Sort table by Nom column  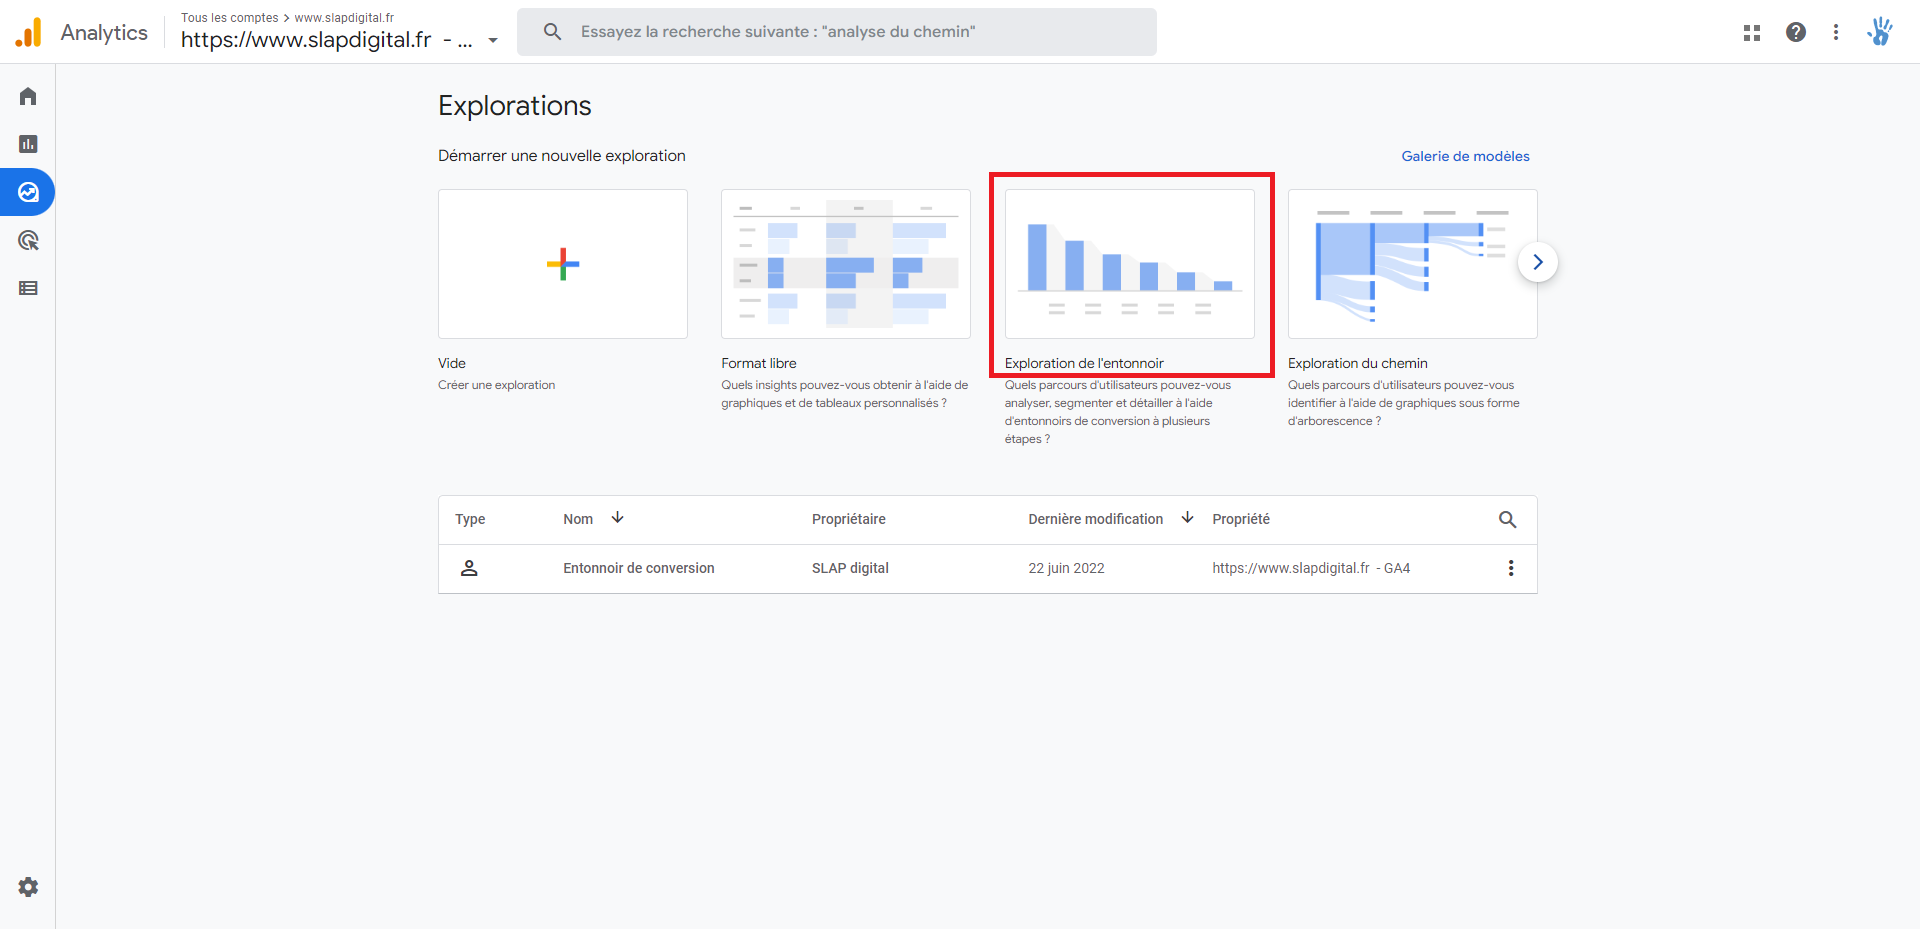[x=578, y=519]
